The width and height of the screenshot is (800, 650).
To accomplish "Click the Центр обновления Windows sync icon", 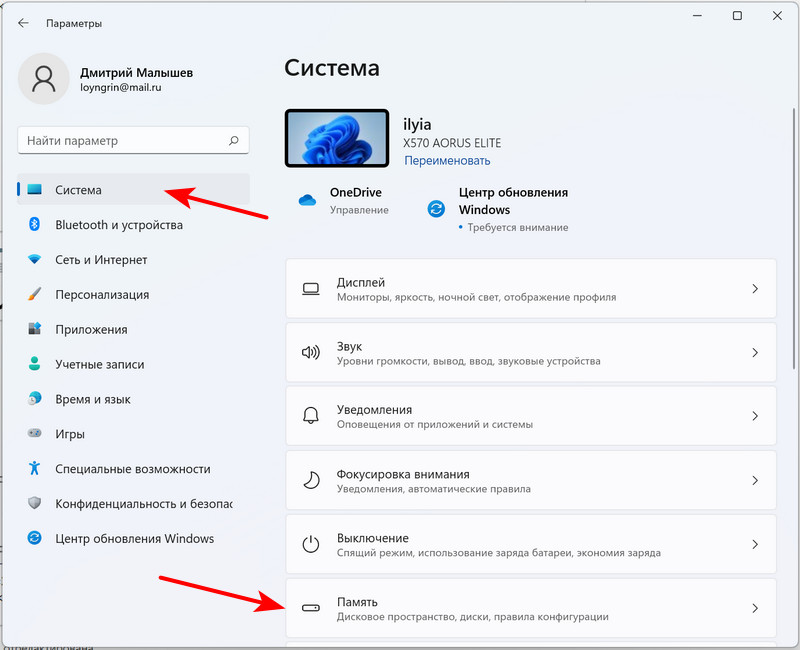I will 436,208.
